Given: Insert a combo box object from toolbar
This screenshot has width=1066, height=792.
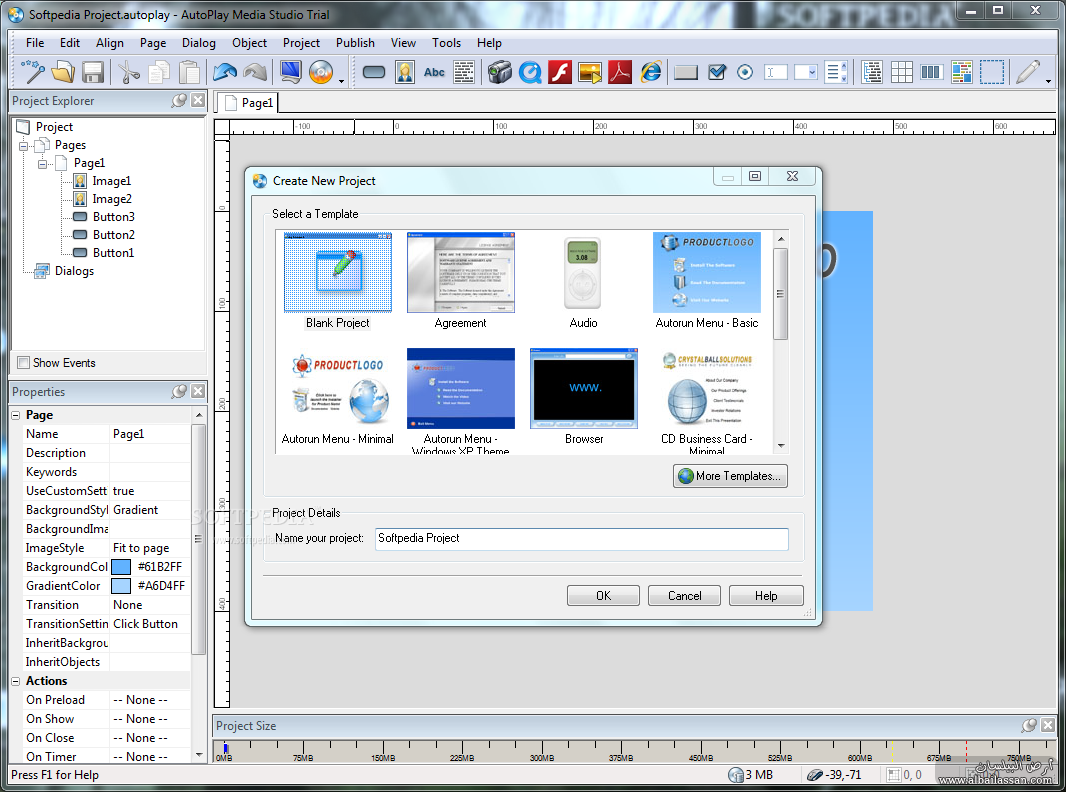Looking at the screenshot, I should pos(806,71).
